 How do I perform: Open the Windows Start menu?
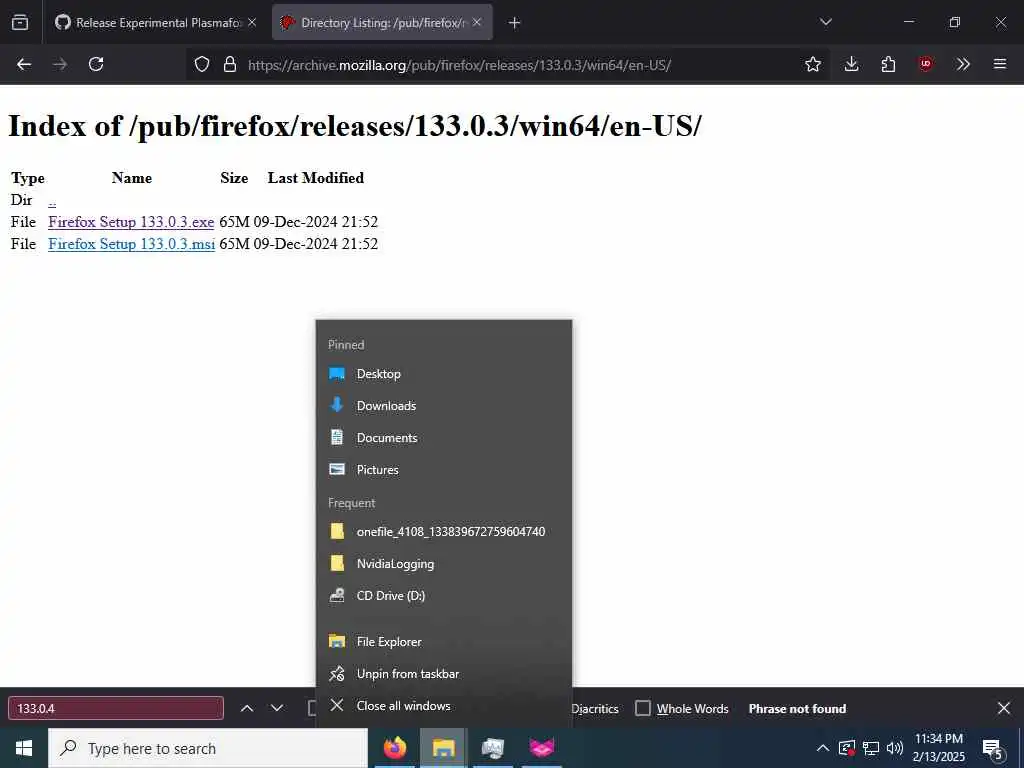coord(24,748)
